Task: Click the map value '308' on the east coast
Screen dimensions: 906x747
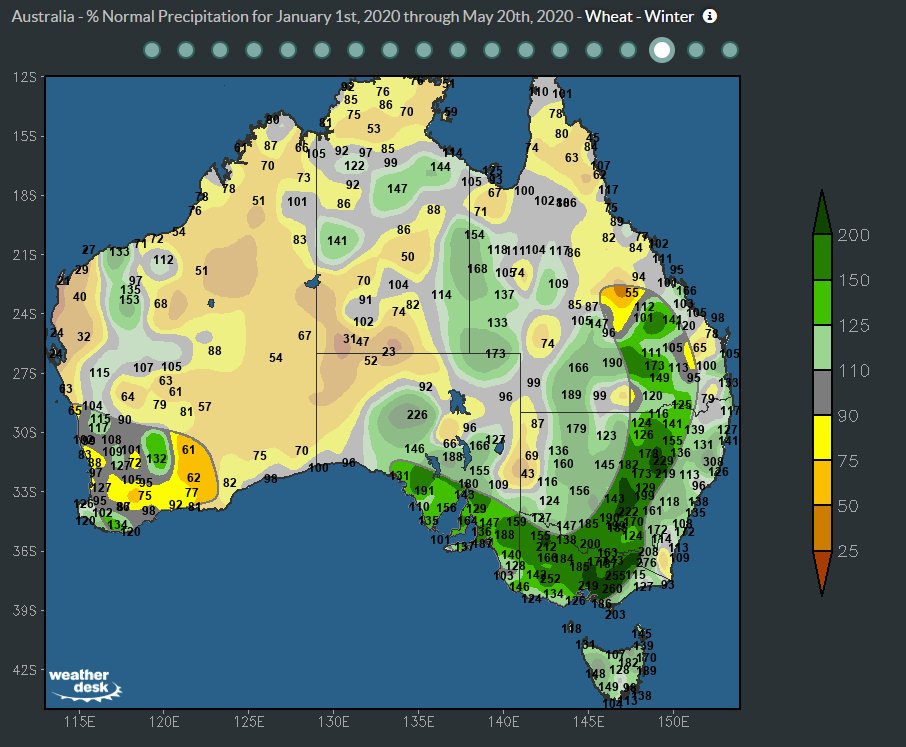Action: tap(713, 462)
